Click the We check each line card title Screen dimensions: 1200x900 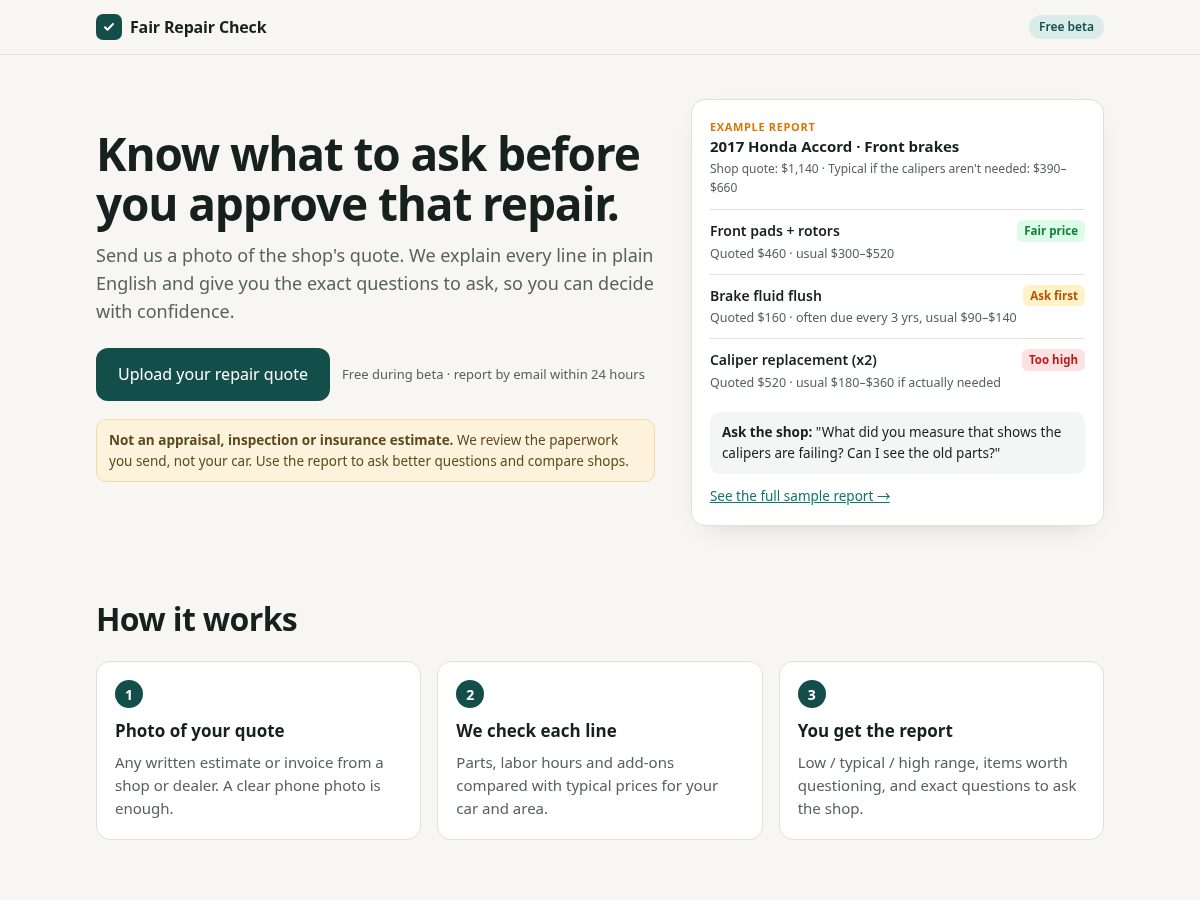(x=536, y=731)
